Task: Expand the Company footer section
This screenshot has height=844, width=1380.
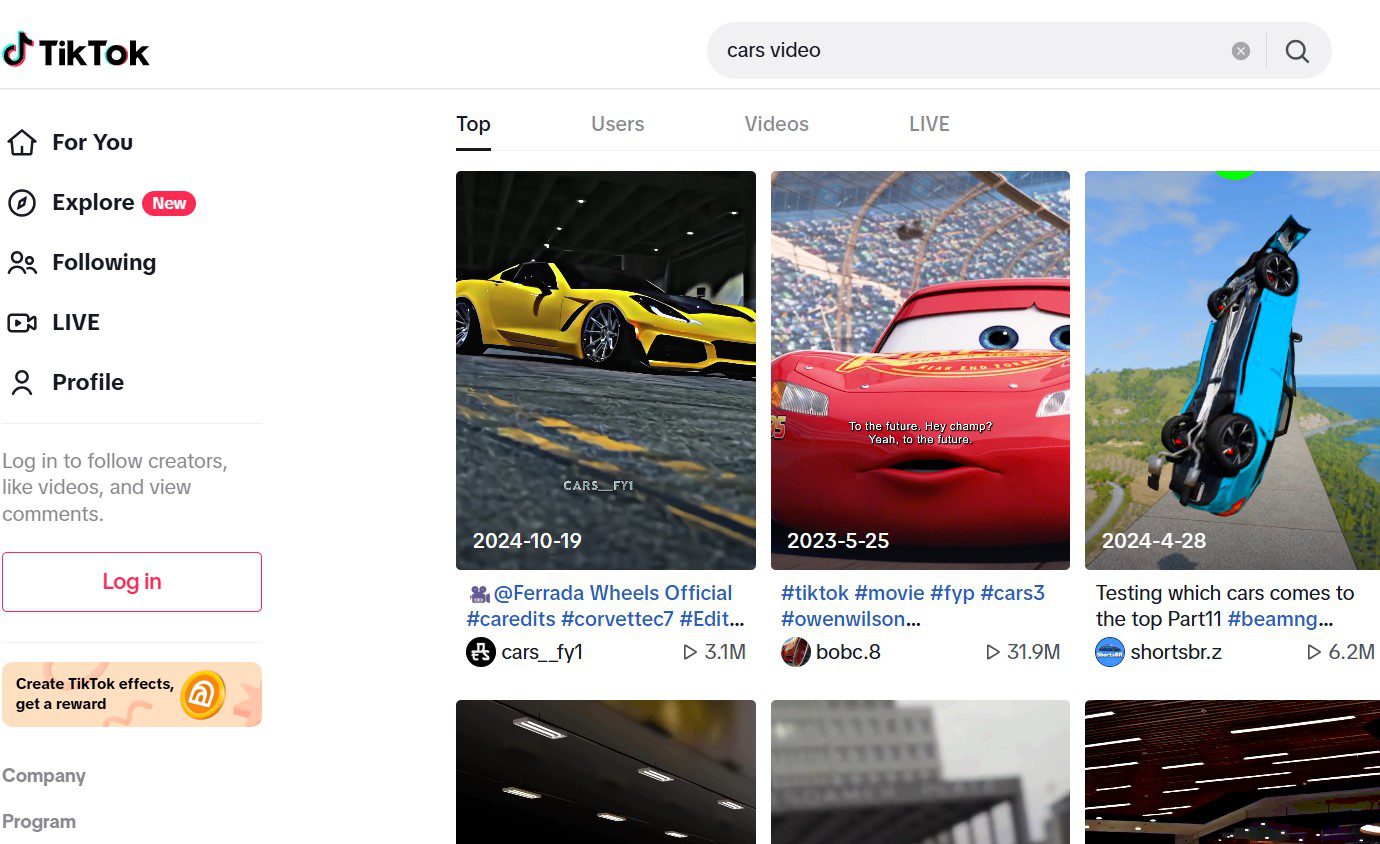Action: (x=44, y=776)
